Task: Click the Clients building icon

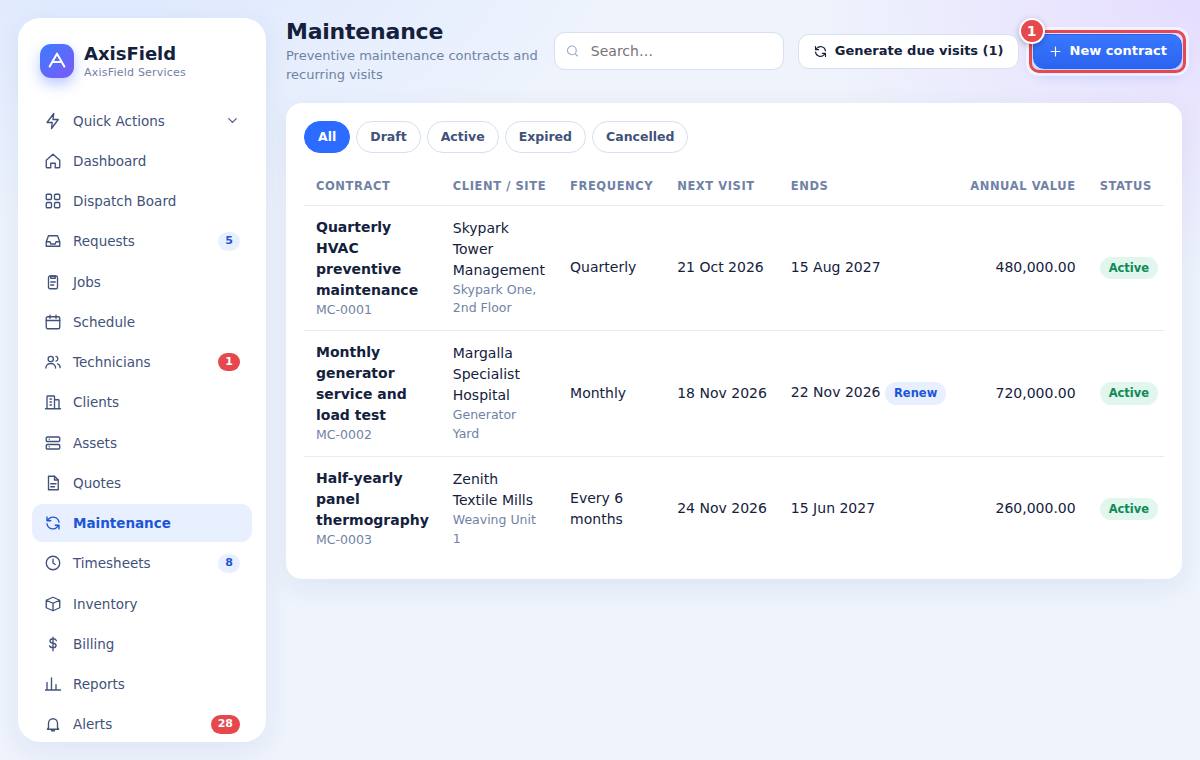Action: tap(53, 402)
